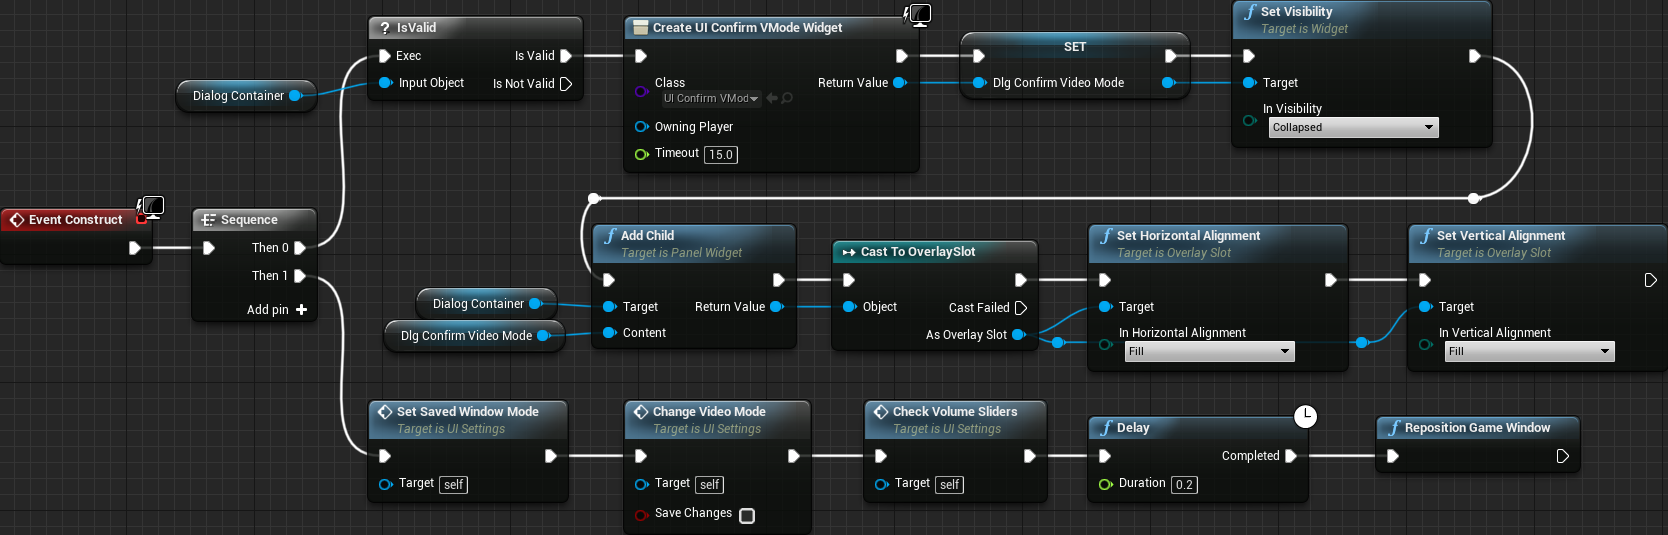The width and height of the screenshot is (1668, 535).
Task: Click the Set Saved Window Mode Target pin
Action: [385, 484]
